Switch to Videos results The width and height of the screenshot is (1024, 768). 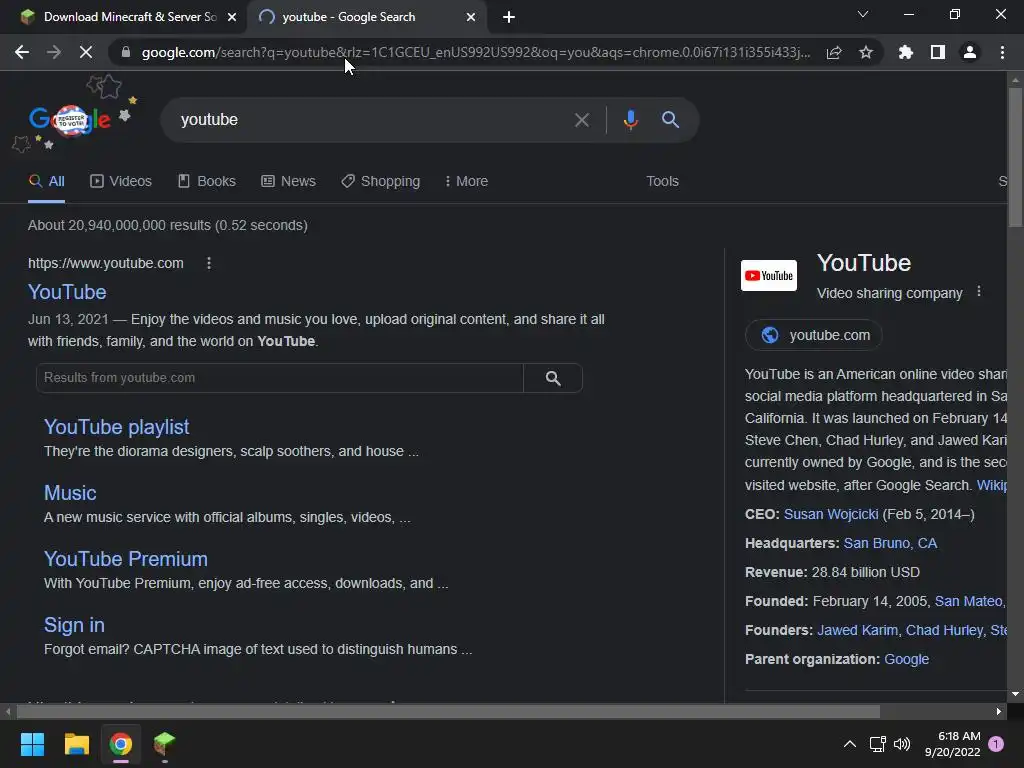121,182
